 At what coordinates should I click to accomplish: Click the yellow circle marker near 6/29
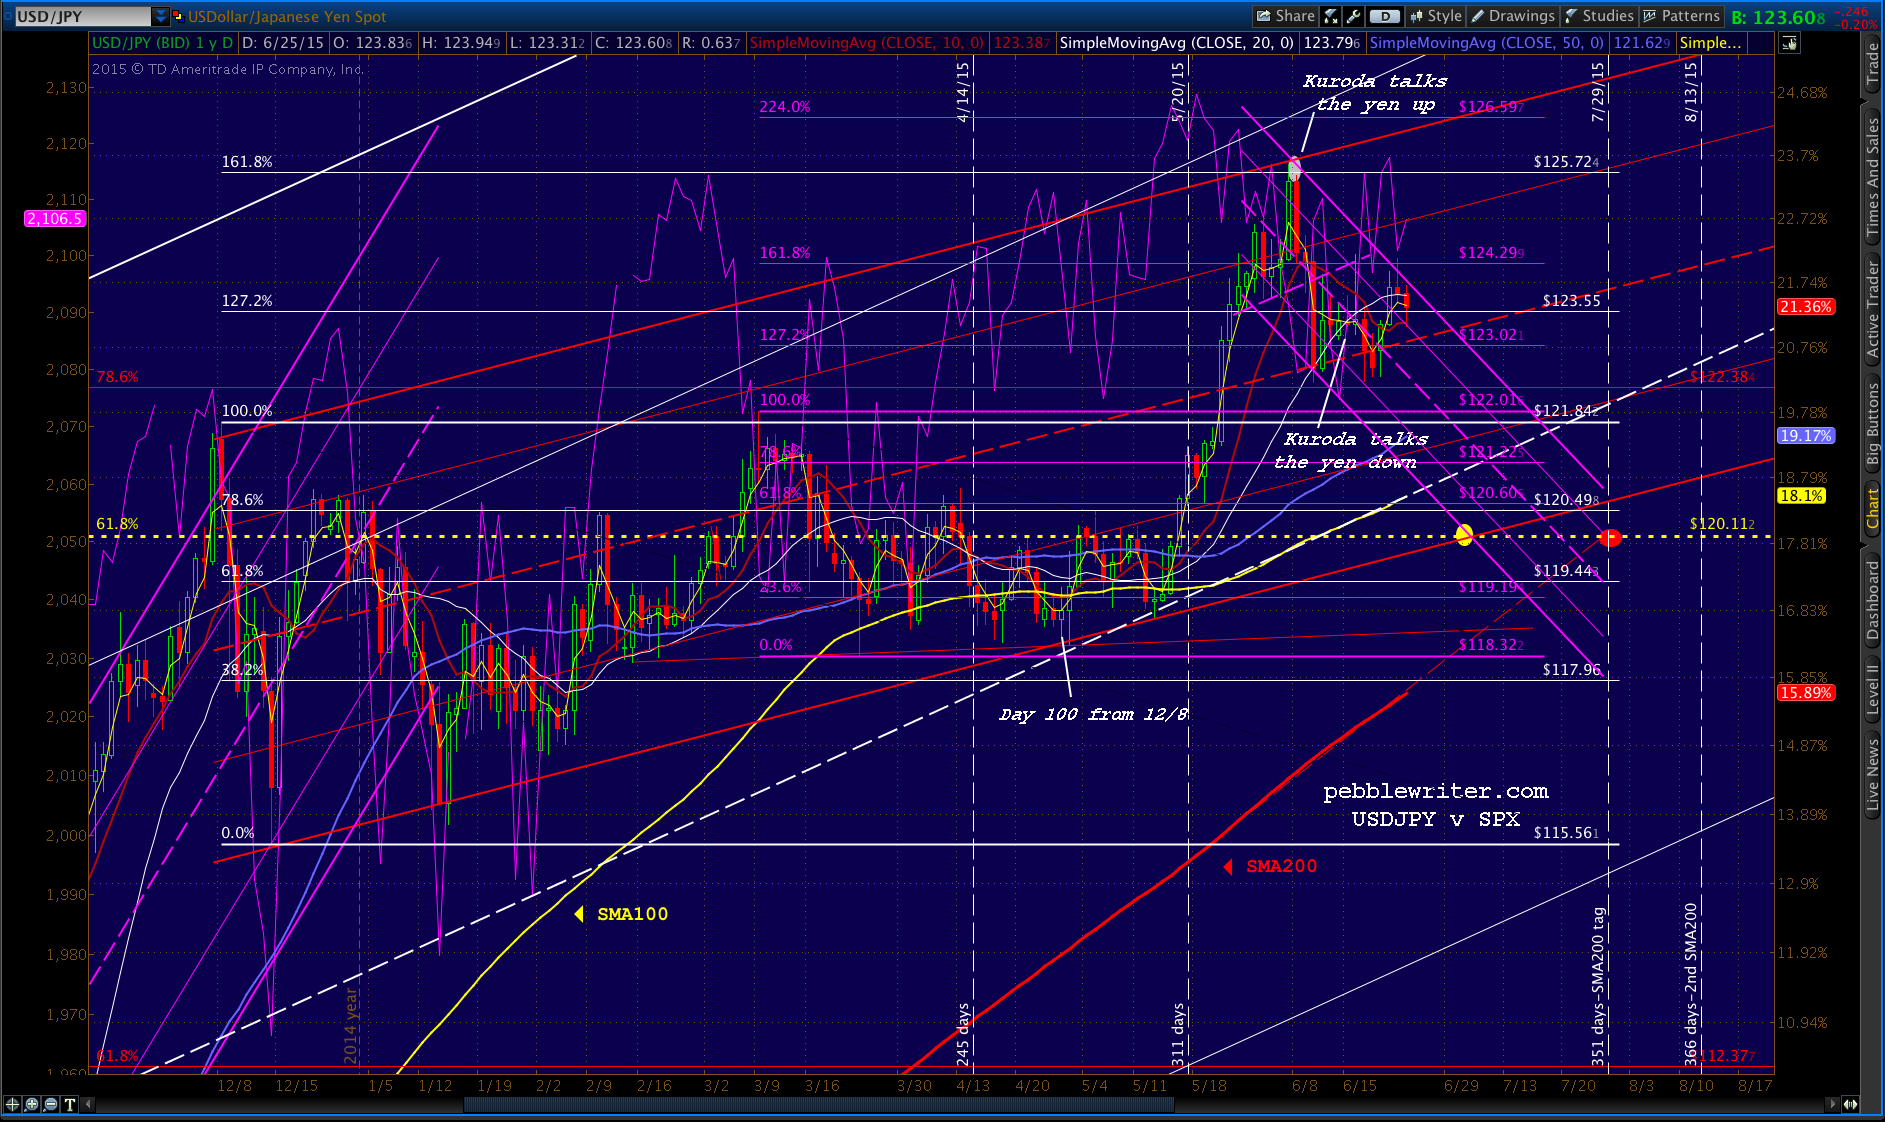[x=1464, y=535]
